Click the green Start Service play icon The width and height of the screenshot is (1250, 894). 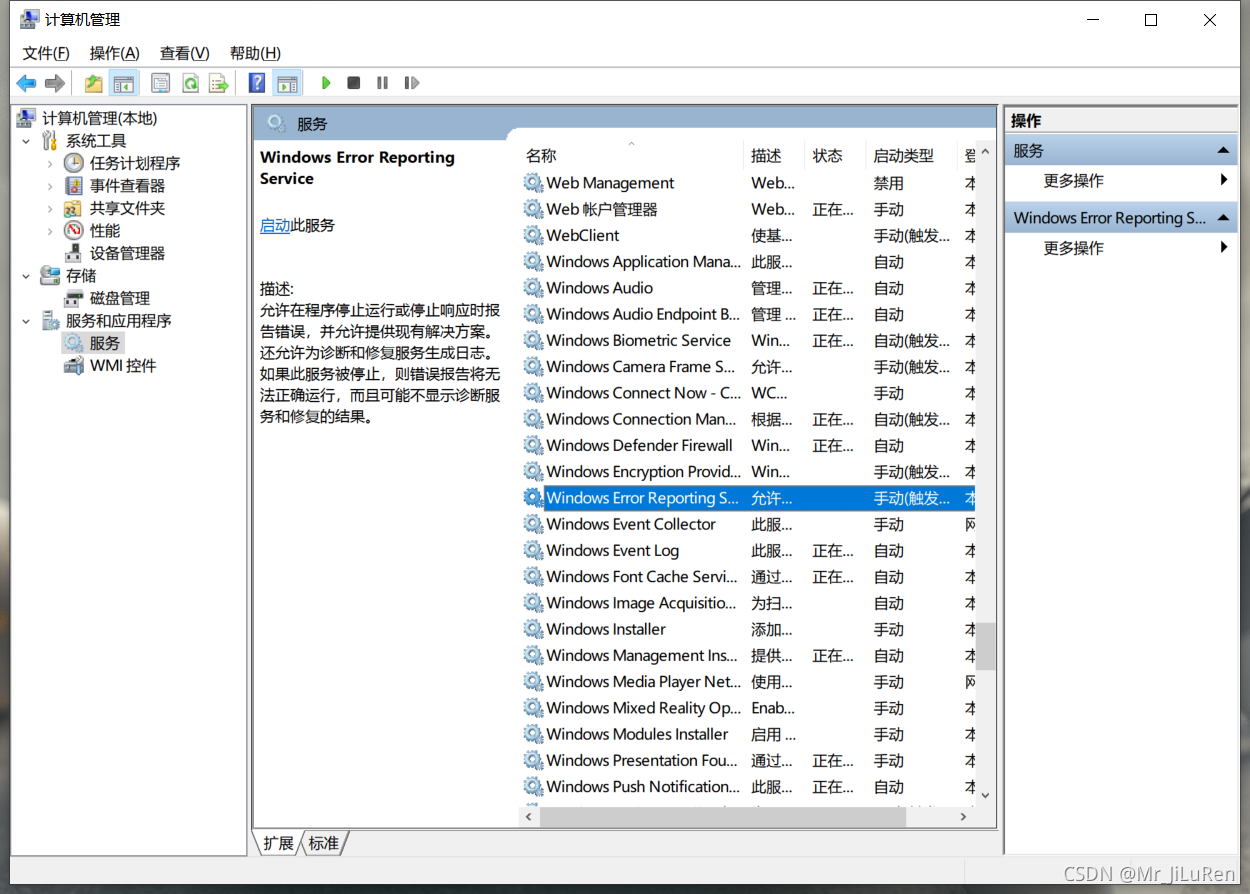(x=326, y=83)
